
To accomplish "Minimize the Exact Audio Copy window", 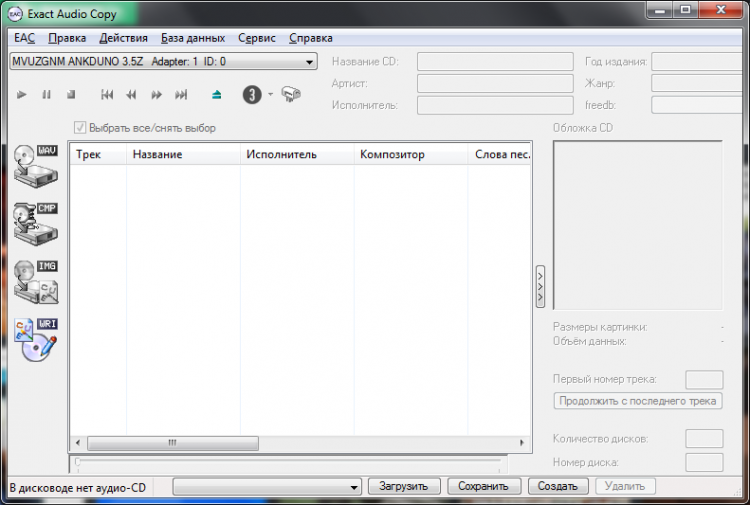I will click(660, 11).
